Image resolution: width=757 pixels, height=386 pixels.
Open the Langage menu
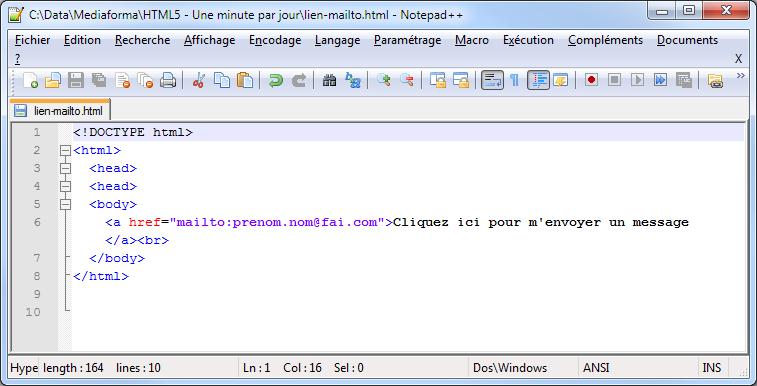click(337, 40)
